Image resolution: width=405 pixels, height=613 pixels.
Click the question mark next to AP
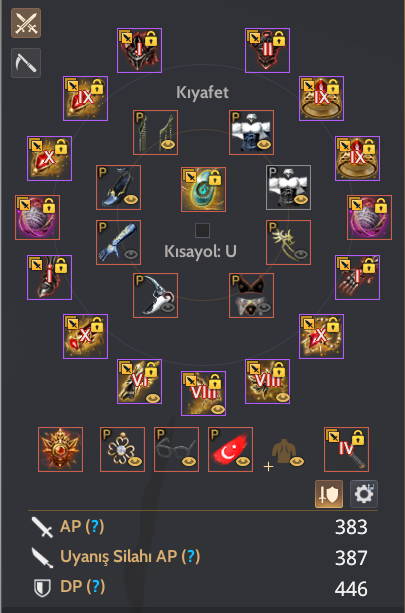click(x=95, y=527)
